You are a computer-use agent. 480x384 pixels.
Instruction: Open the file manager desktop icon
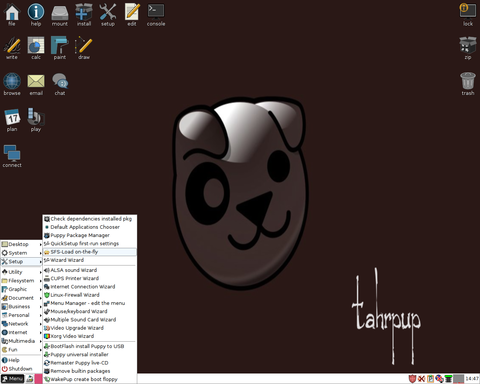coord(12,14)
